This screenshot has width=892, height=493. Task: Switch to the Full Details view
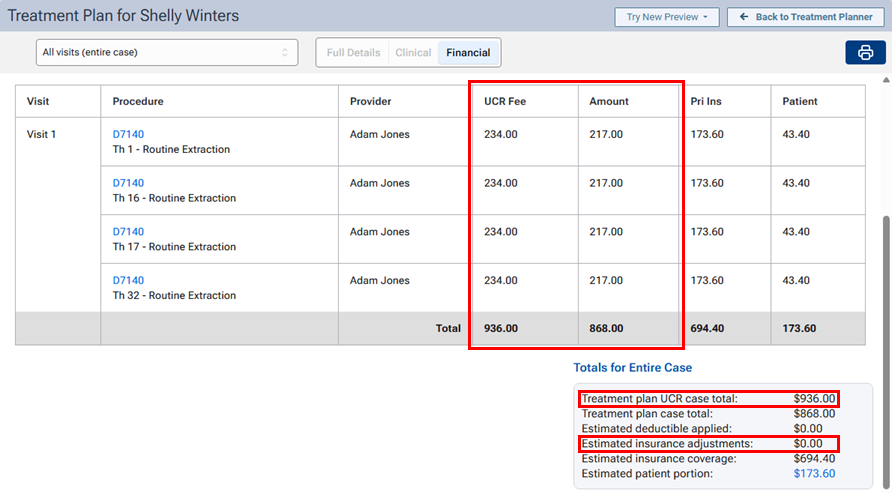[x=353, y=53]
